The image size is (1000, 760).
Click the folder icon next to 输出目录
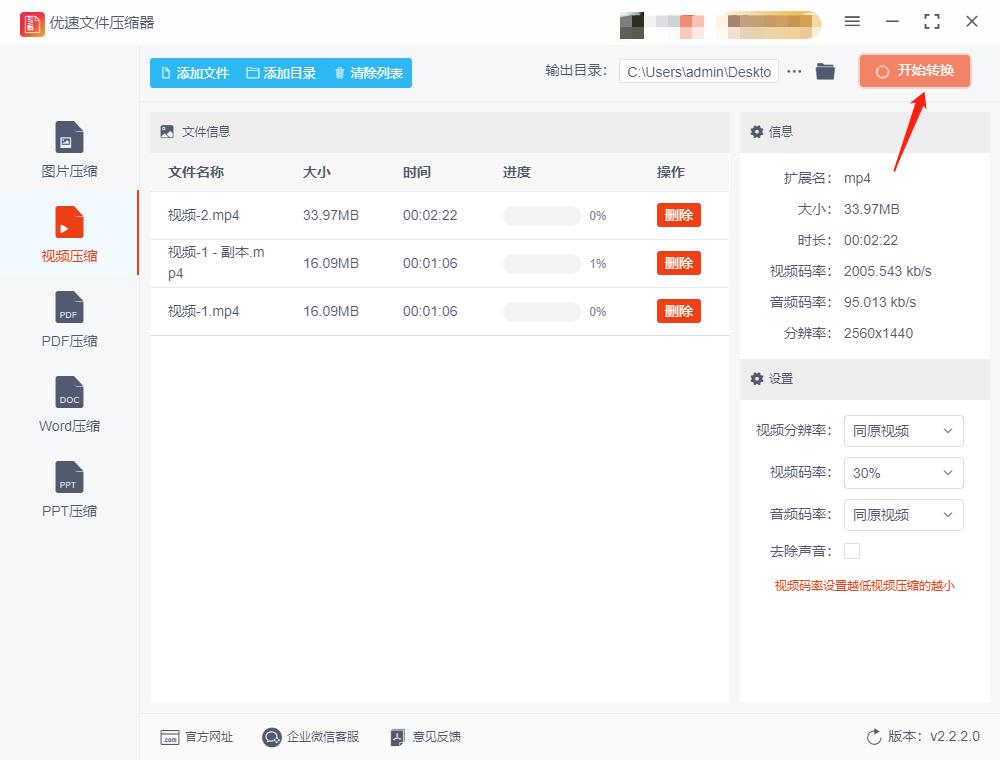click(x=825, y=71)
